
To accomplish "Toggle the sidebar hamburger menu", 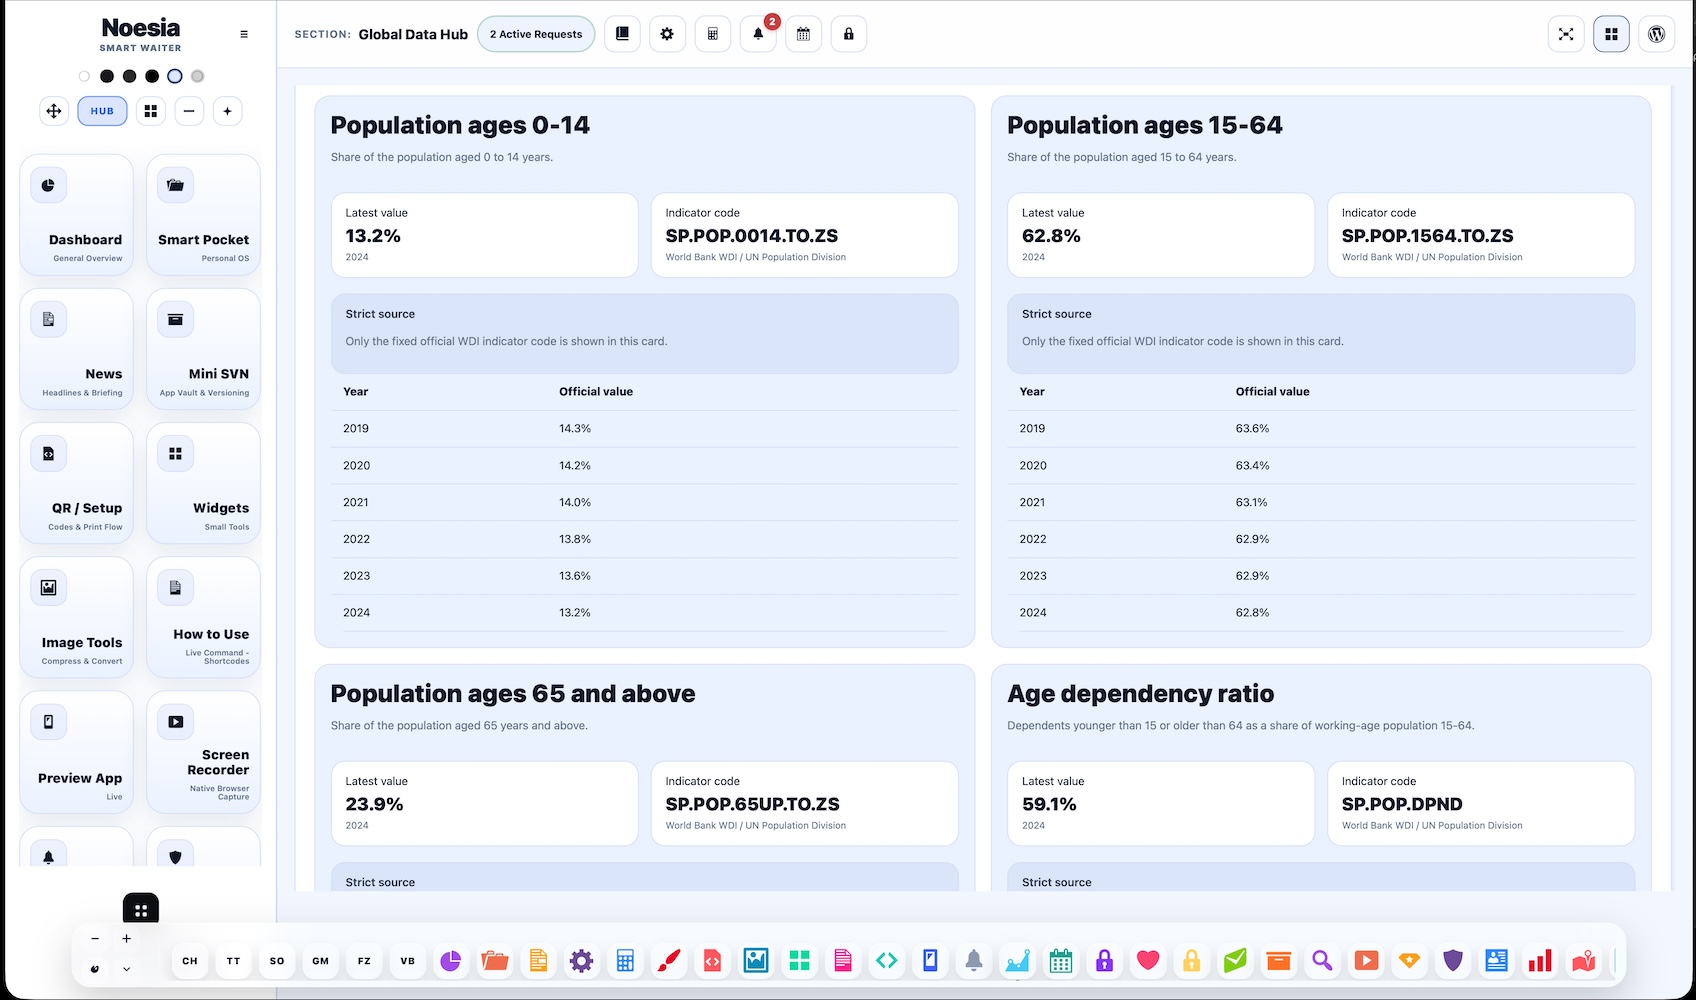I will pyautogui.click(x=244, y=34).
